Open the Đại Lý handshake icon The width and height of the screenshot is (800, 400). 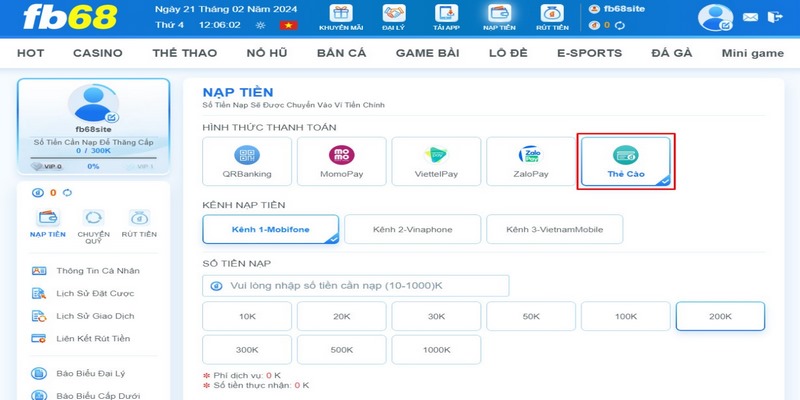[394, 14]
